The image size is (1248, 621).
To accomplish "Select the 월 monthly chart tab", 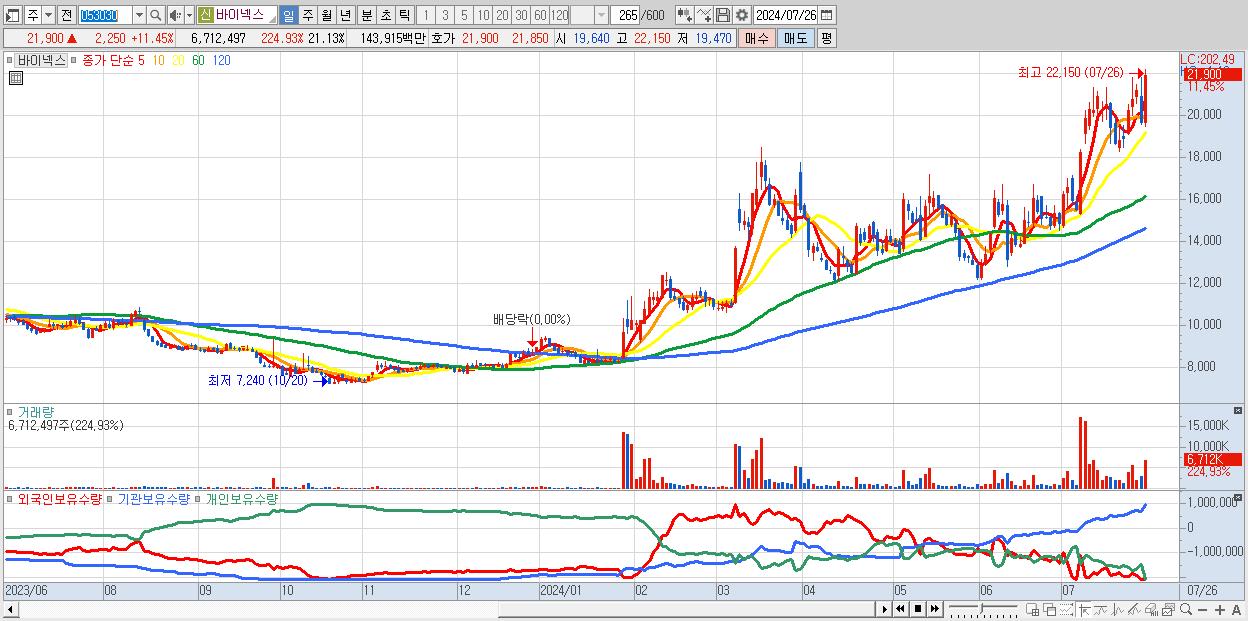I will pos(327,15).
